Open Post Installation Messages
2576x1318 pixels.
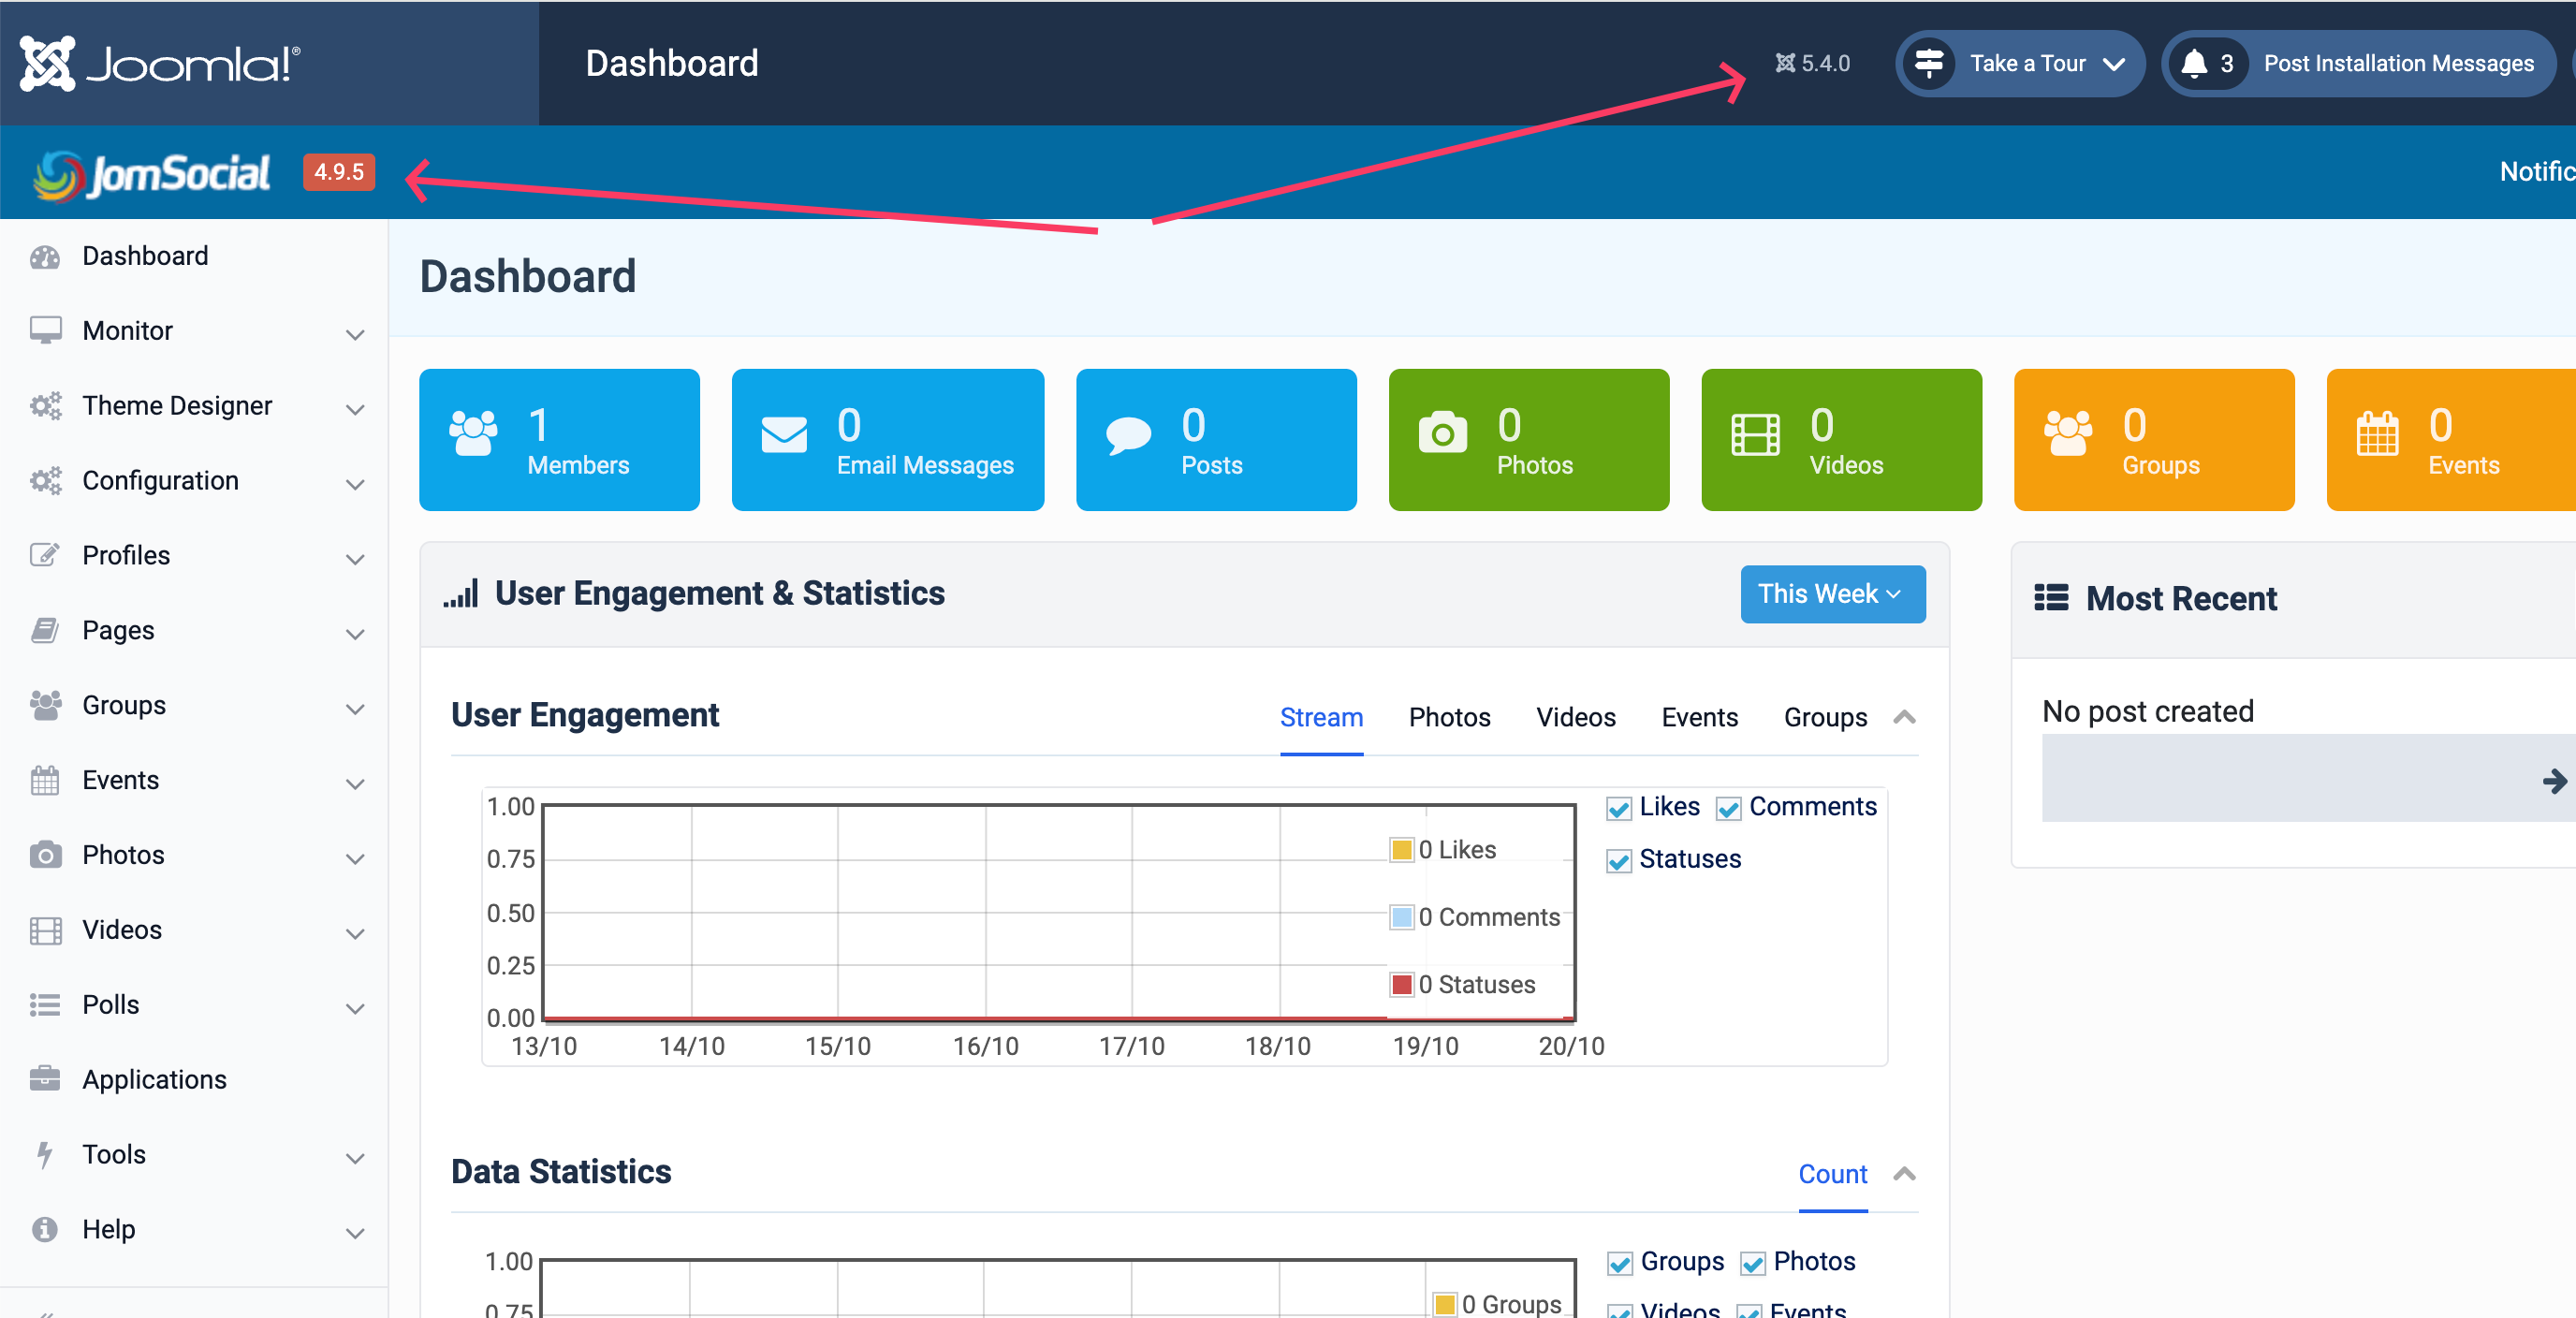pos(2397,63)
